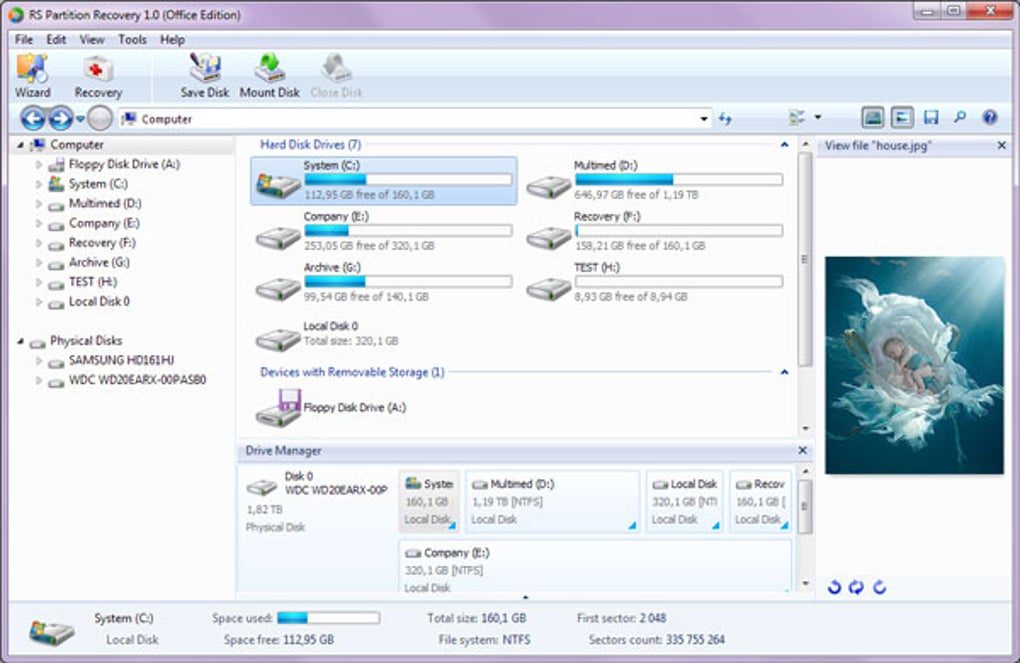Select the Mount Disk tool

269,75
